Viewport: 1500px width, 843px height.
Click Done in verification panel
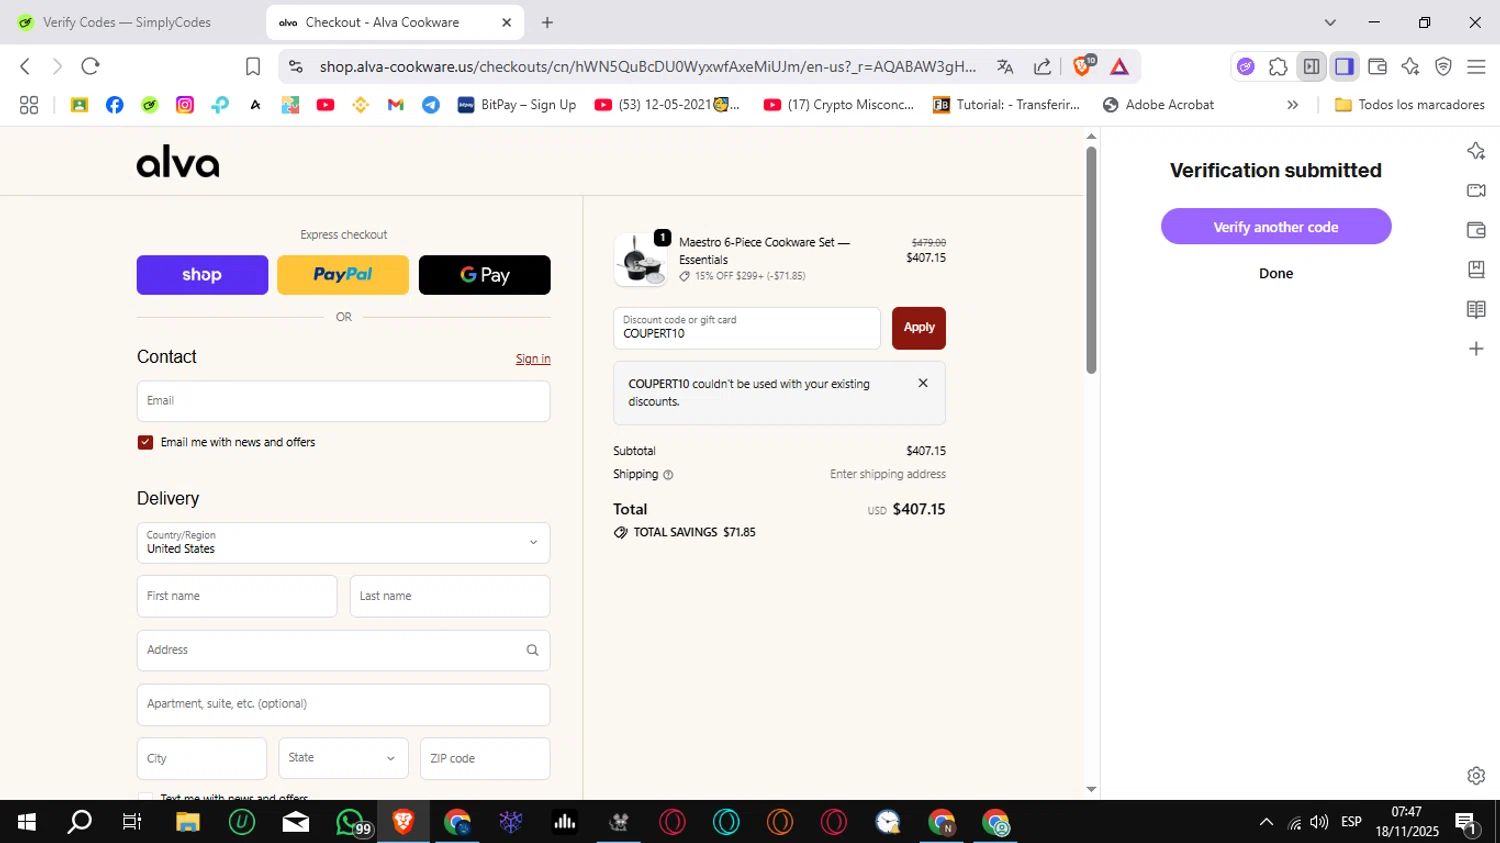[x=1276, y=273]
